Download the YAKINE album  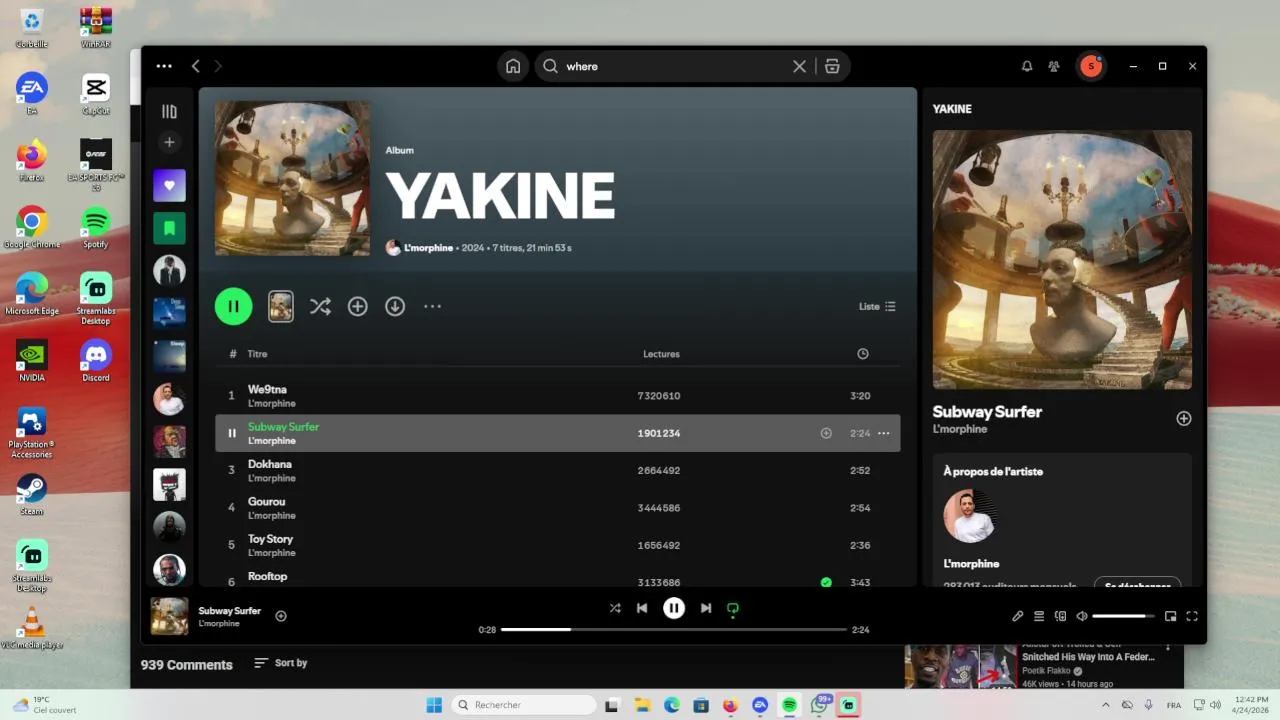tap(395, 306)
